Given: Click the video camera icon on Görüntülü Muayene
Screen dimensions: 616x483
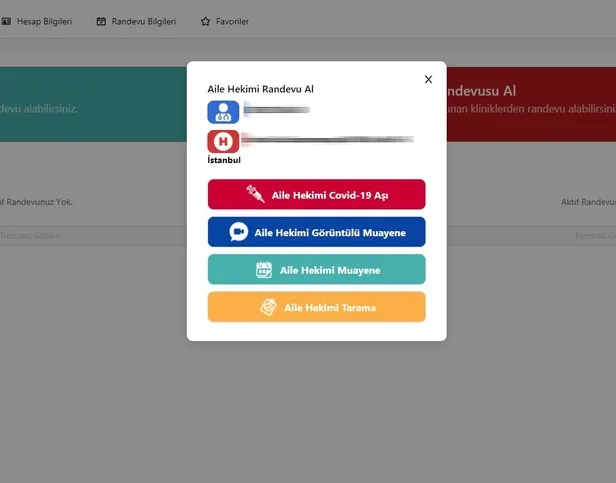Looking at the screenshot, I should pyautogui.click(x=238, y=232).
